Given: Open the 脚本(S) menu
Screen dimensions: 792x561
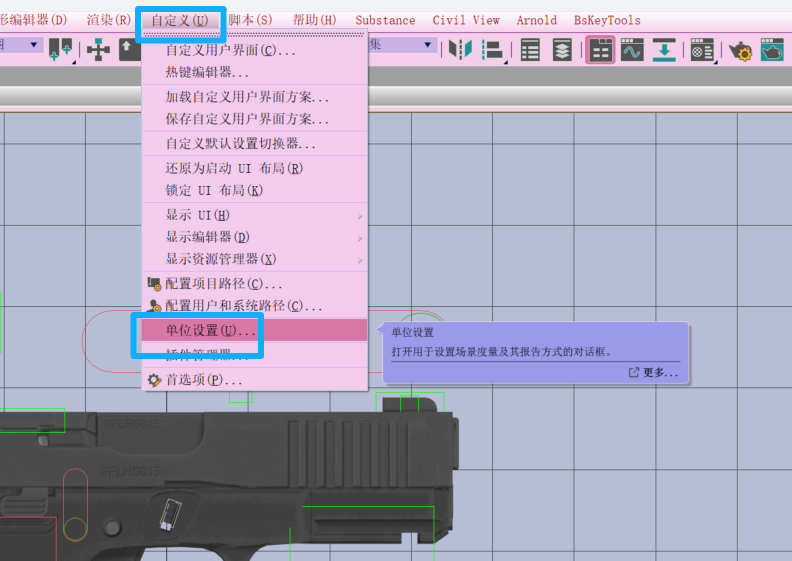Looking at the screenshot, I should point(250,20).
